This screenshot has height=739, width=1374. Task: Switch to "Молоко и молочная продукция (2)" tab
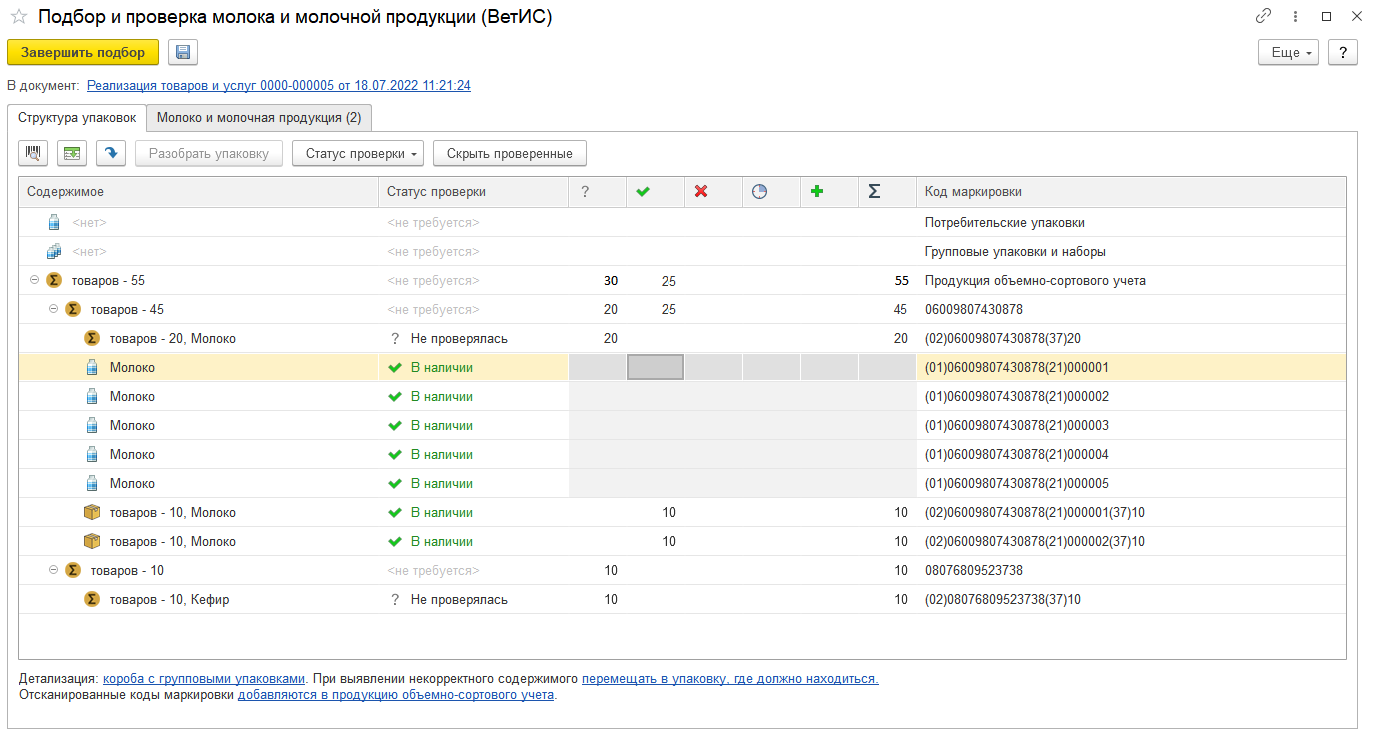pos(259,118)
